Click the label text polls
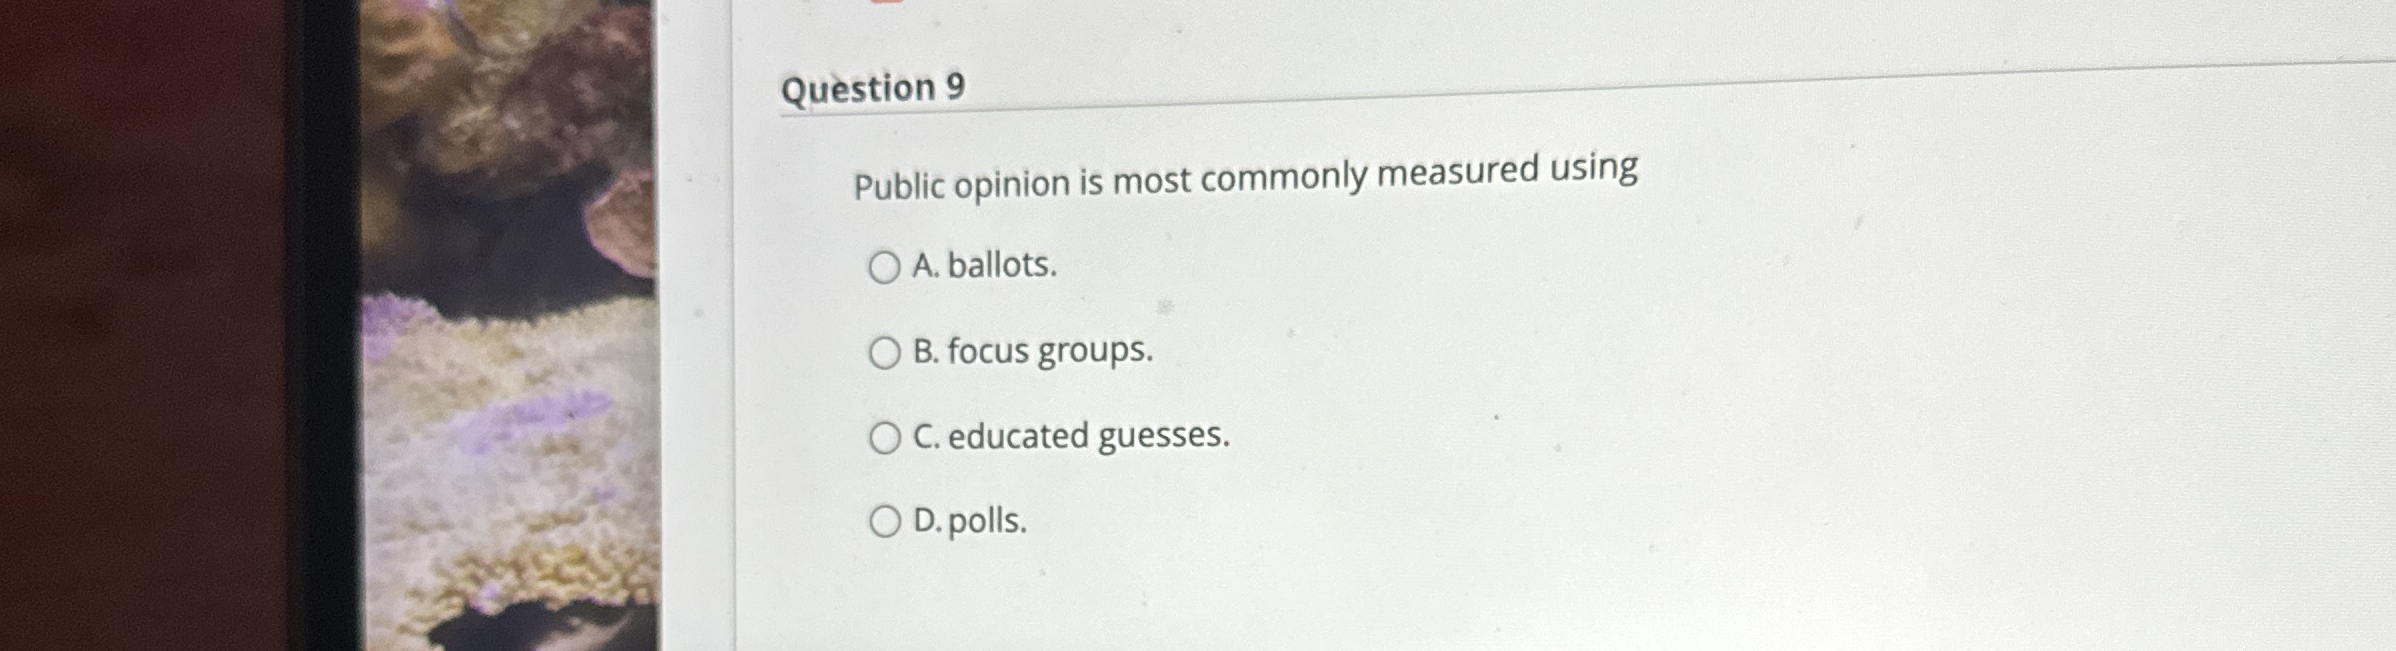The image size is (2396, 651). pyautogui.click(x=968, y=521)
